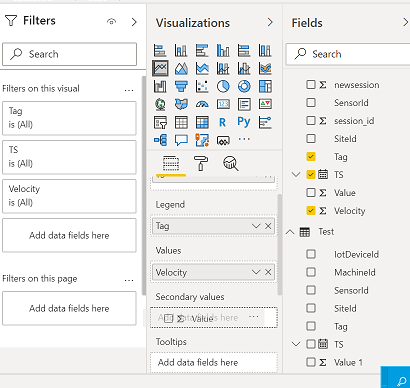Image resolution: width=410 pixels, height=388 pixels.
Task: Click the Filters pane Search box
Action: point(69,54)
